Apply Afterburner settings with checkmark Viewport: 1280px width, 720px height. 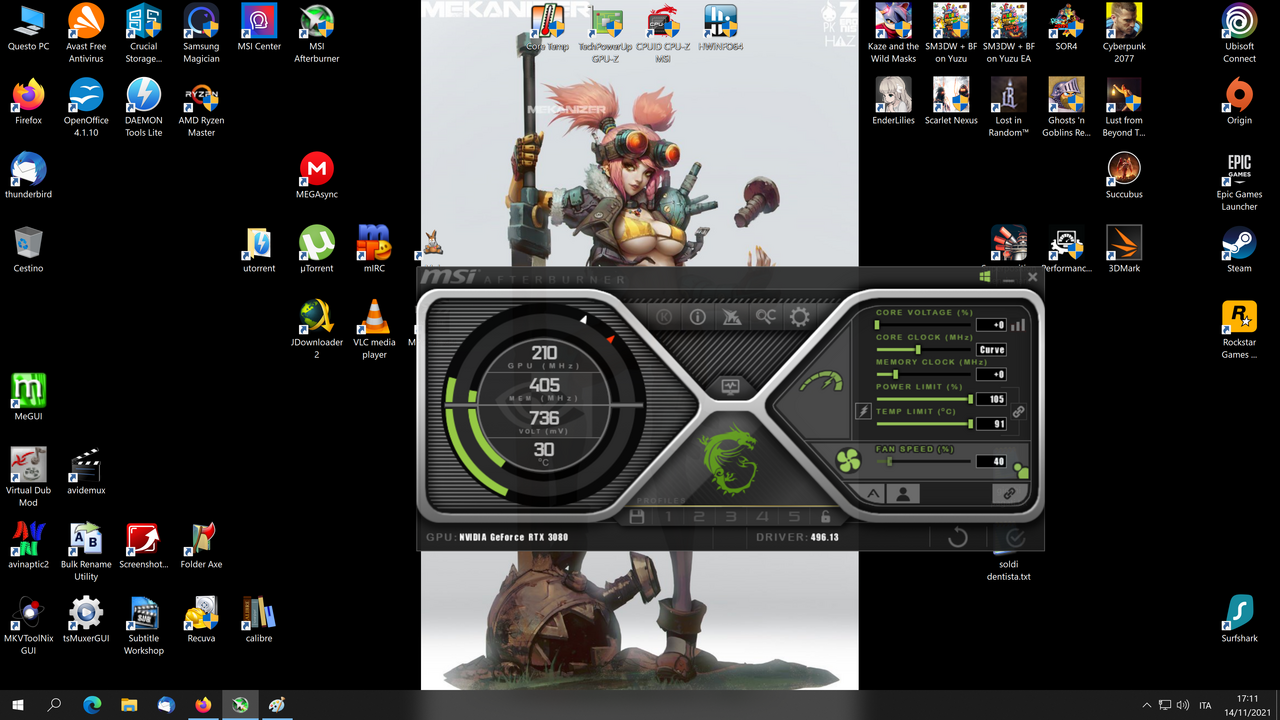tap(1015, 537)
